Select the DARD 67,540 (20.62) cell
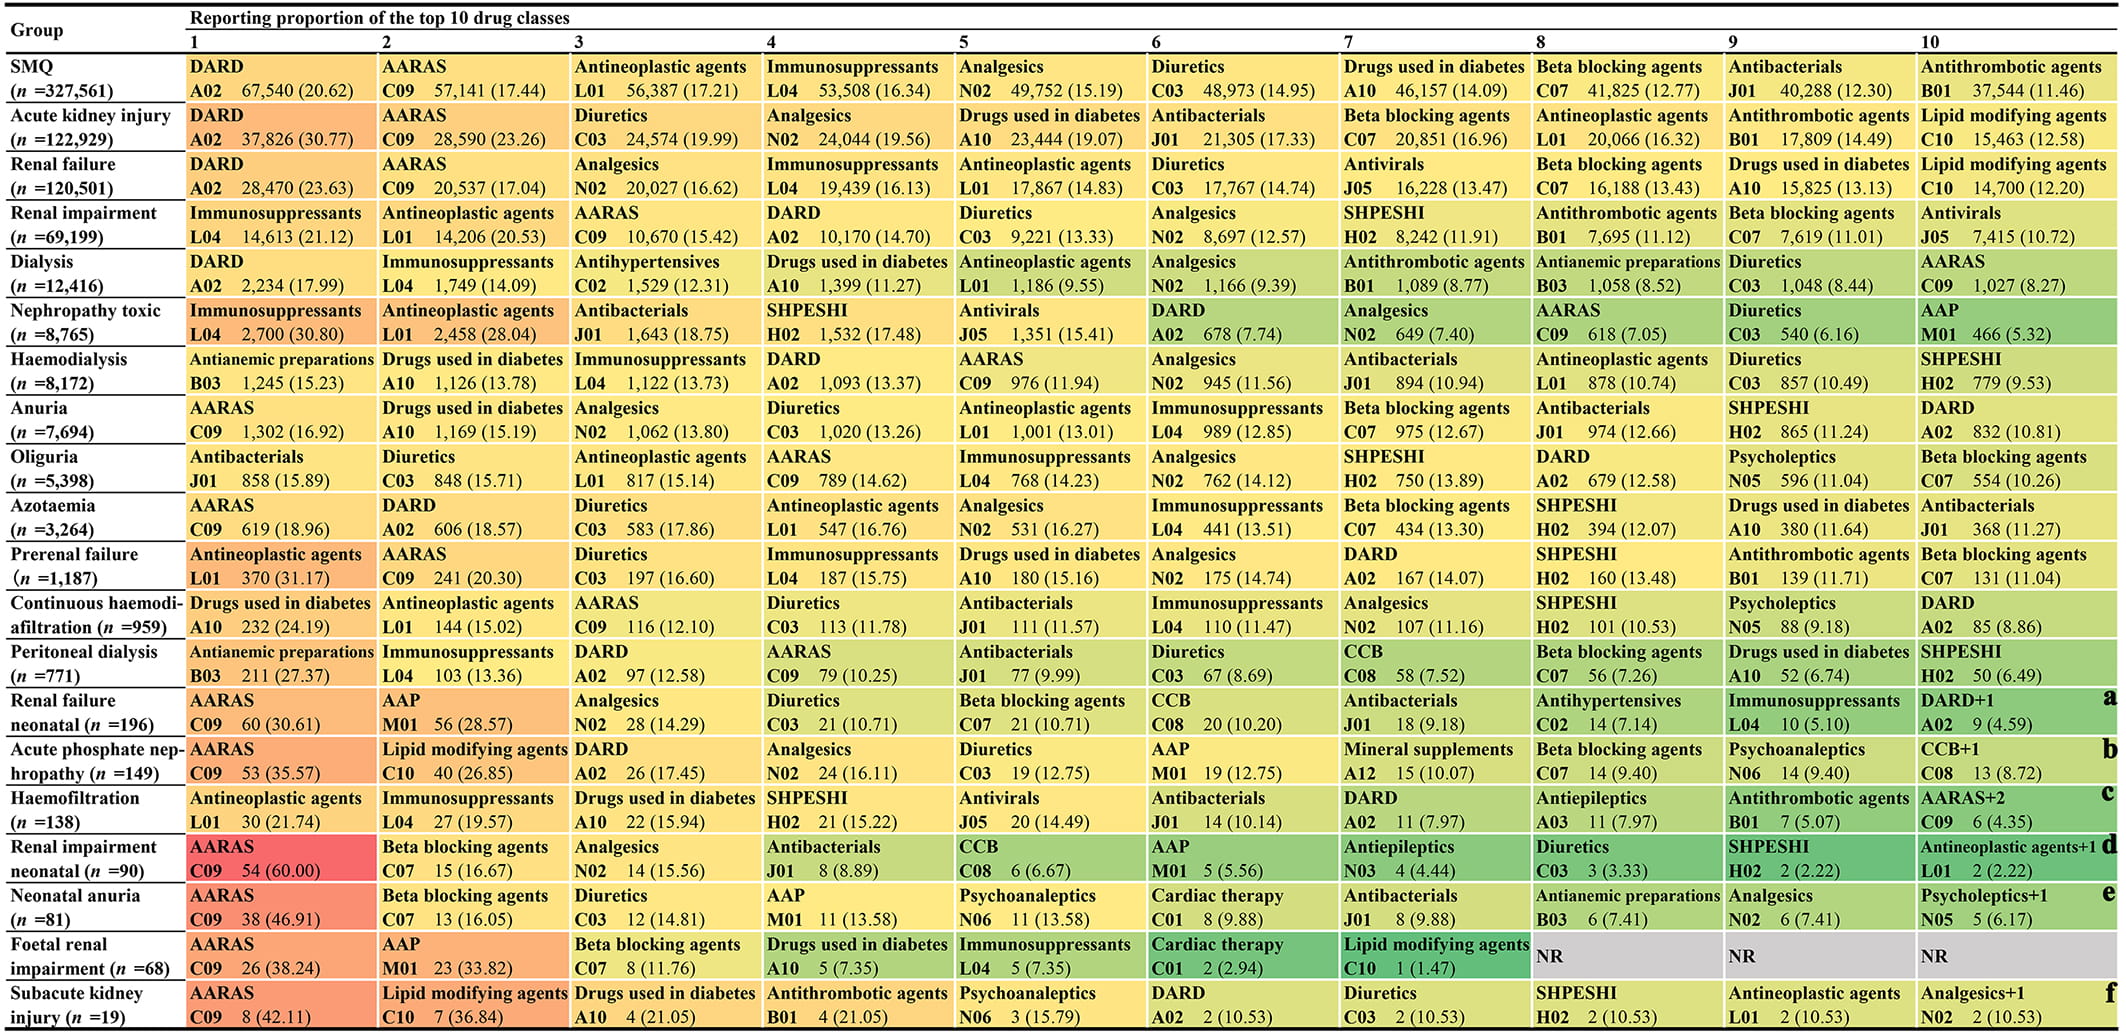Image resolution: width=2126 pixels, height=1032 pixels. tap(281, 79)
